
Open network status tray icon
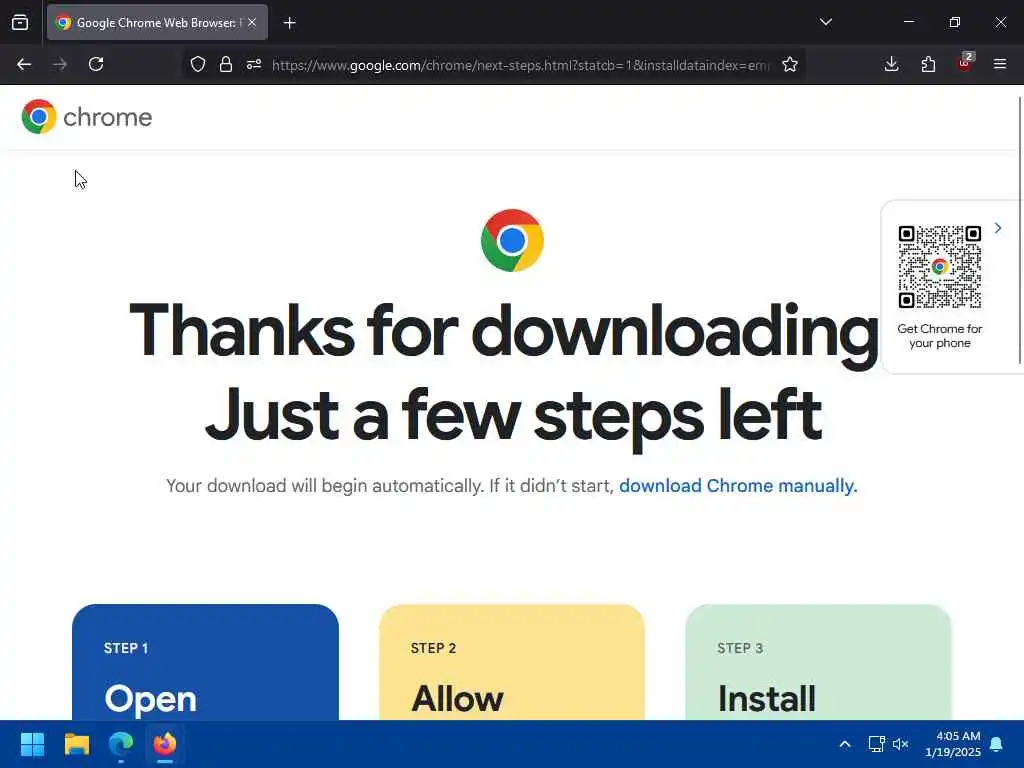(x=876, y=744)
